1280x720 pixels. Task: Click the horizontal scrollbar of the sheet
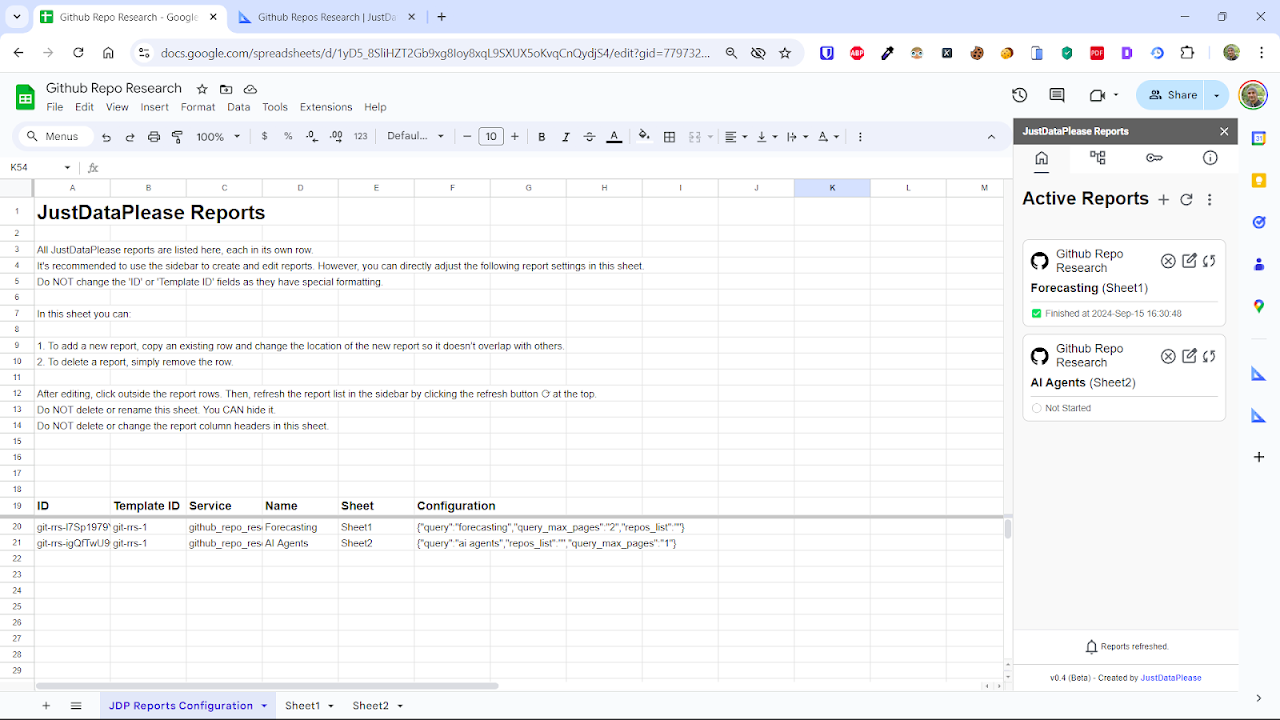(267, 686)
